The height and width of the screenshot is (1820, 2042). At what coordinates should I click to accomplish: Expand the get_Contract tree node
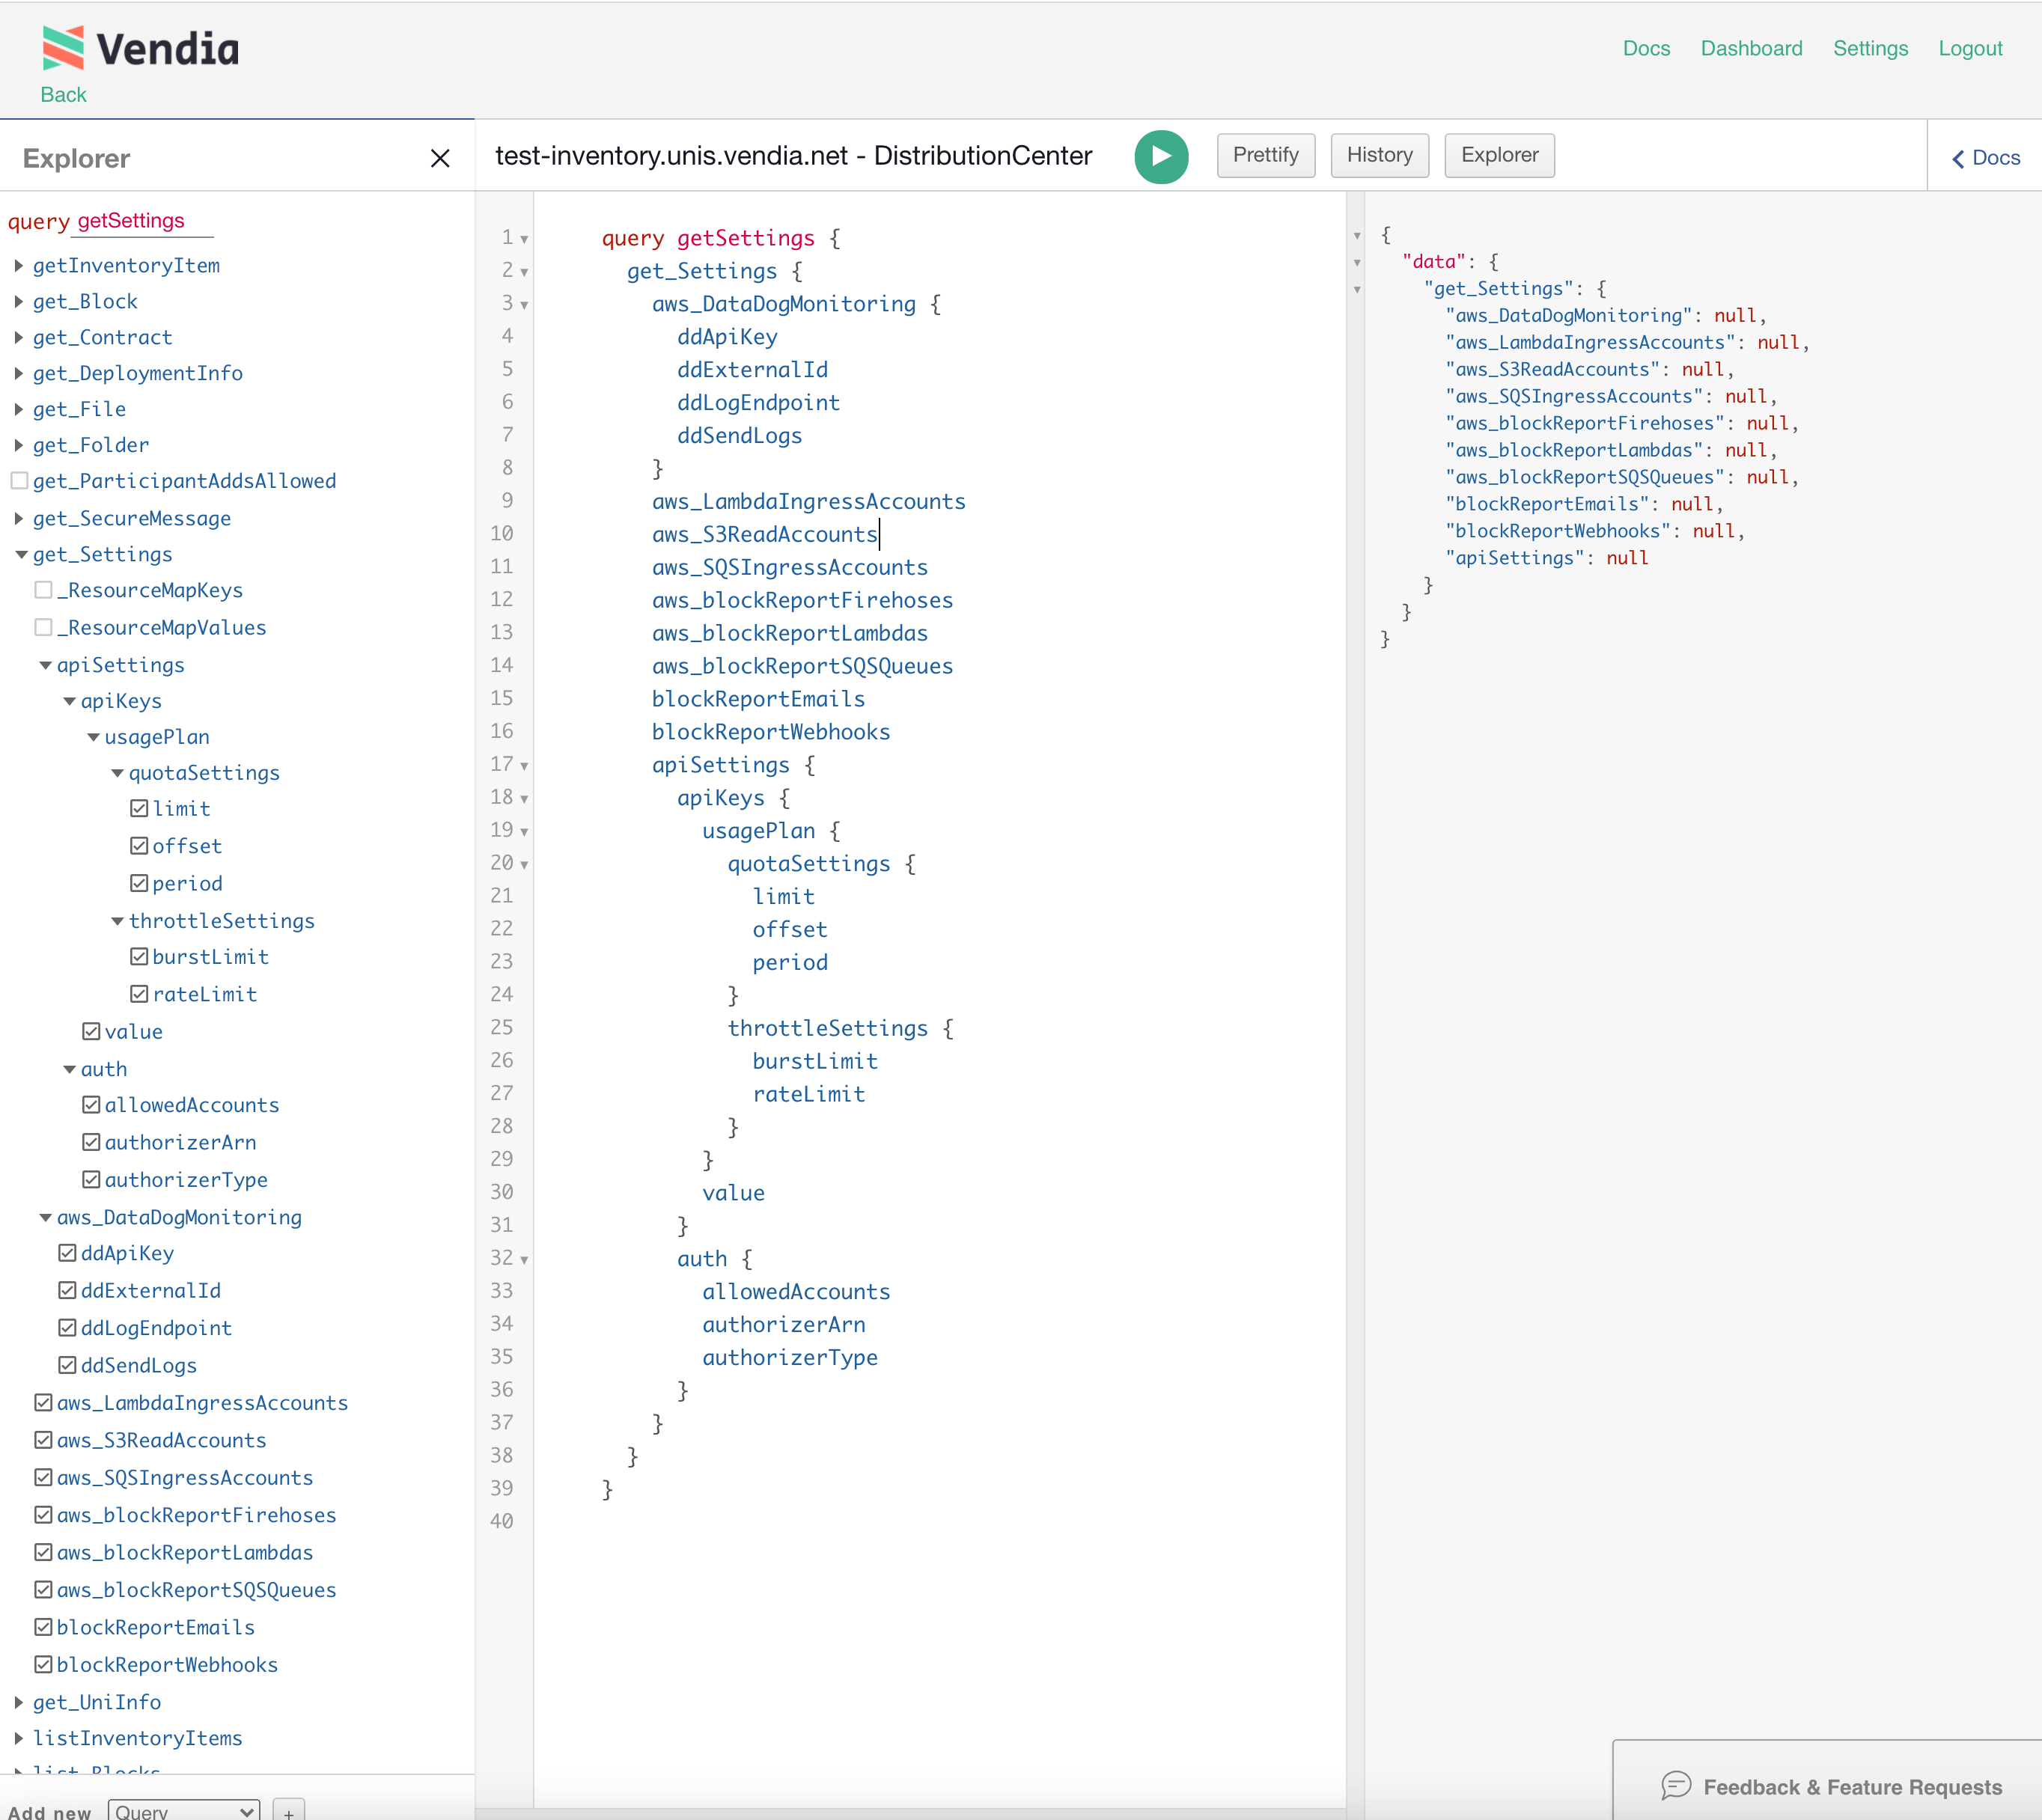click(19, 337)
